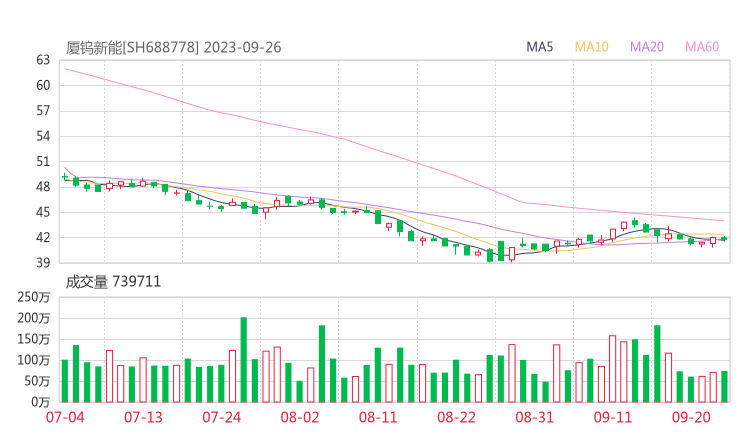Jump to the 08-02 date label
740x440 pixels.
click(x=299, y=416)
